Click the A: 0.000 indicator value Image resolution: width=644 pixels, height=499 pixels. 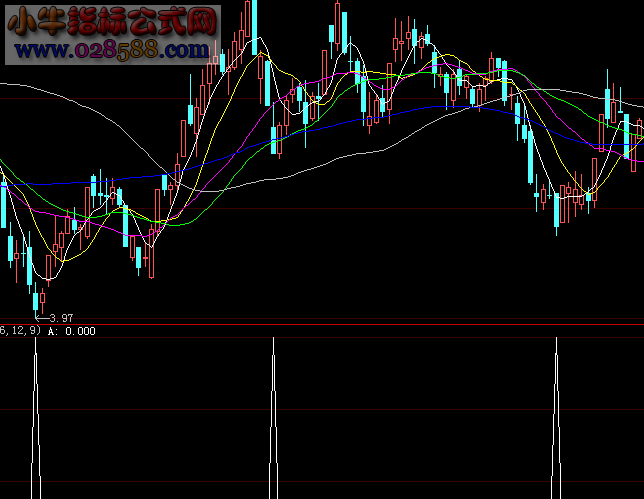tap(72, 331)
